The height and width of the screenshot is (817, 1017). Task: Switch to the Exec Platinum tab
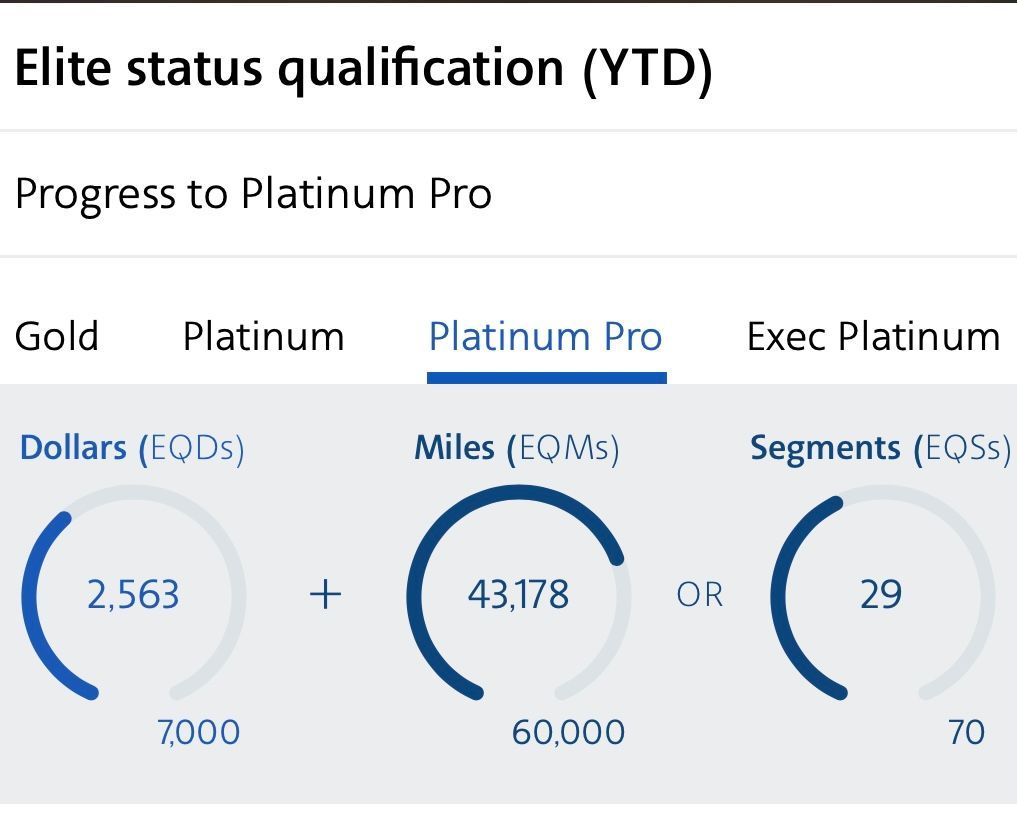click(x=873, y=337)
